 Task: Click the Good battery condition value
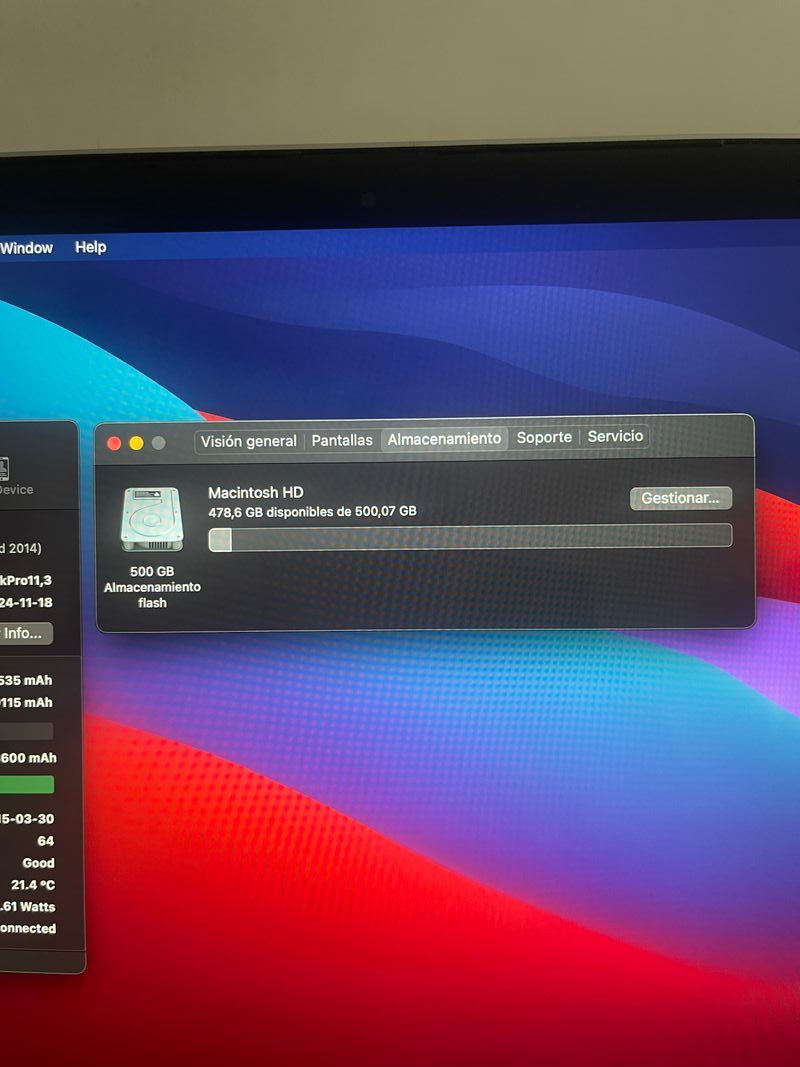point(38,863)
